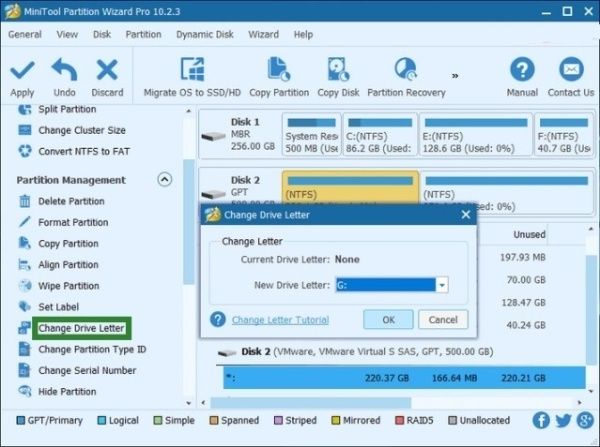Open the Partition Recovery tool
This screenshot has height=447, width=600.
click(405, 70)
